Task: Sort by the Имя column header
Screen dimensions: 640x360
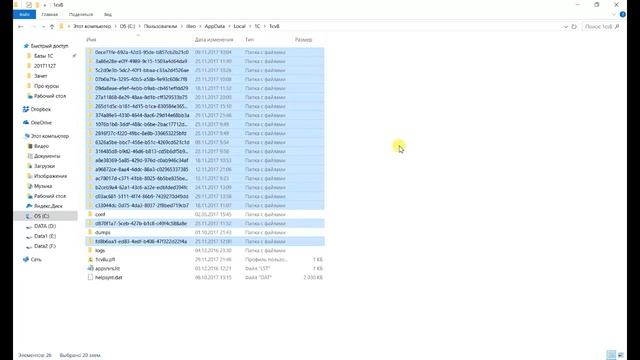Action: pos(91,40)
